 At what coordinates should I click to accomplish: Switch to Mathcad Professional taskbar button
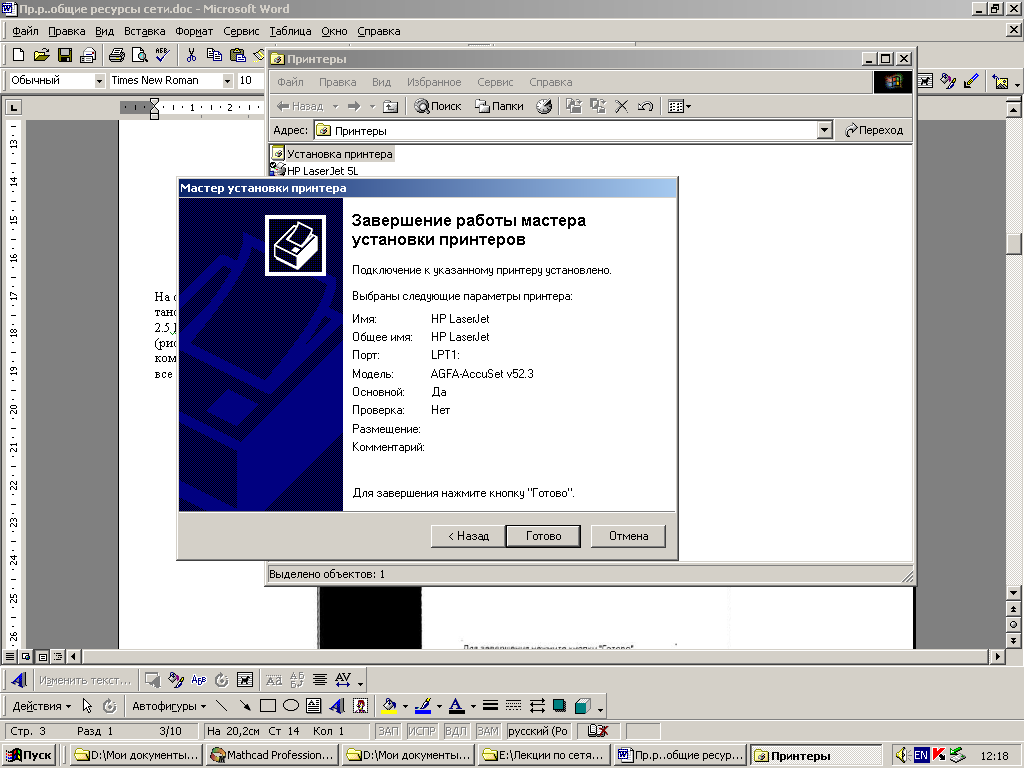click(272, 755)
